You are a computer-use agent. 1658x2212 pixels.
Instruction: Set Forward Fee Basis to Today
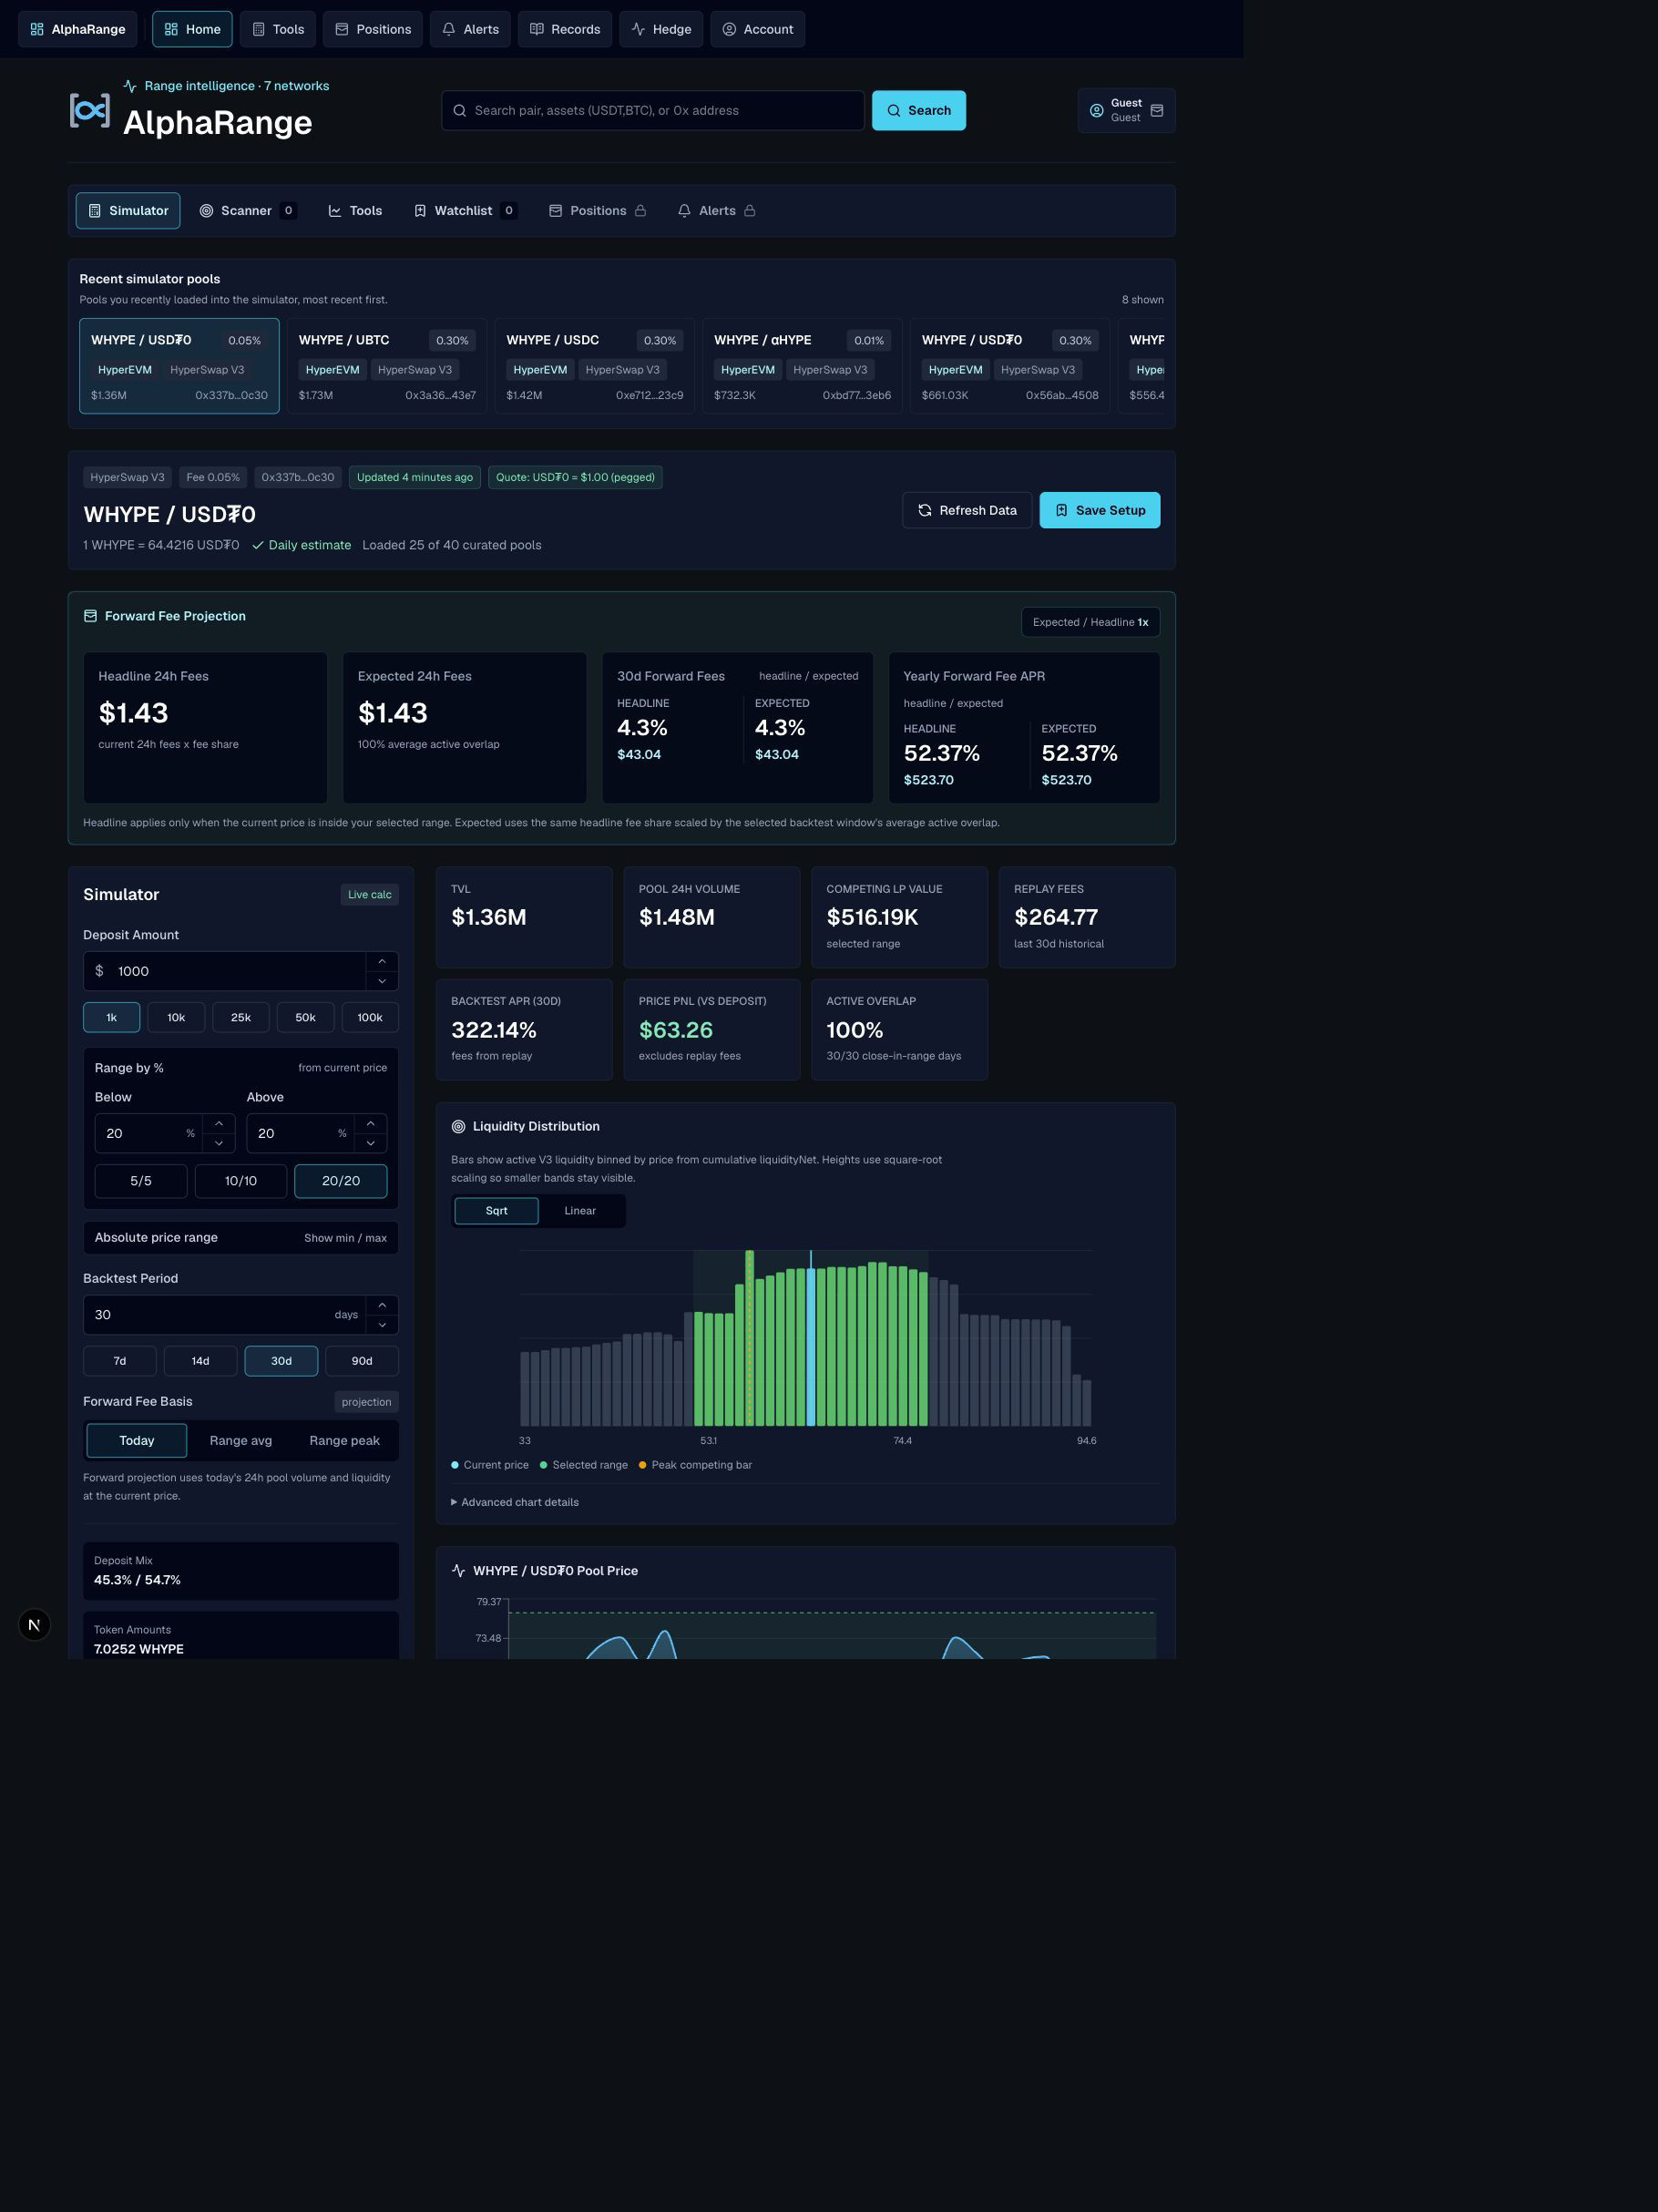pyautogui.click(x=137, y=1441)
